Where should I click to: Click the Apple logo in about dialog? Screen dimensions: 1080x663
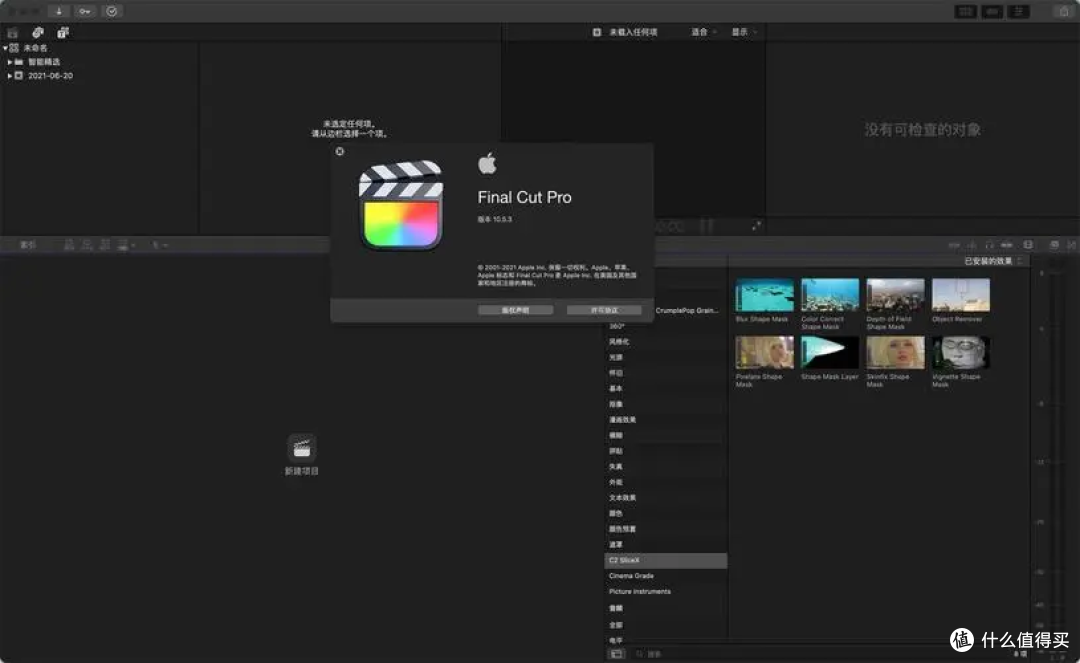[487, 163]
